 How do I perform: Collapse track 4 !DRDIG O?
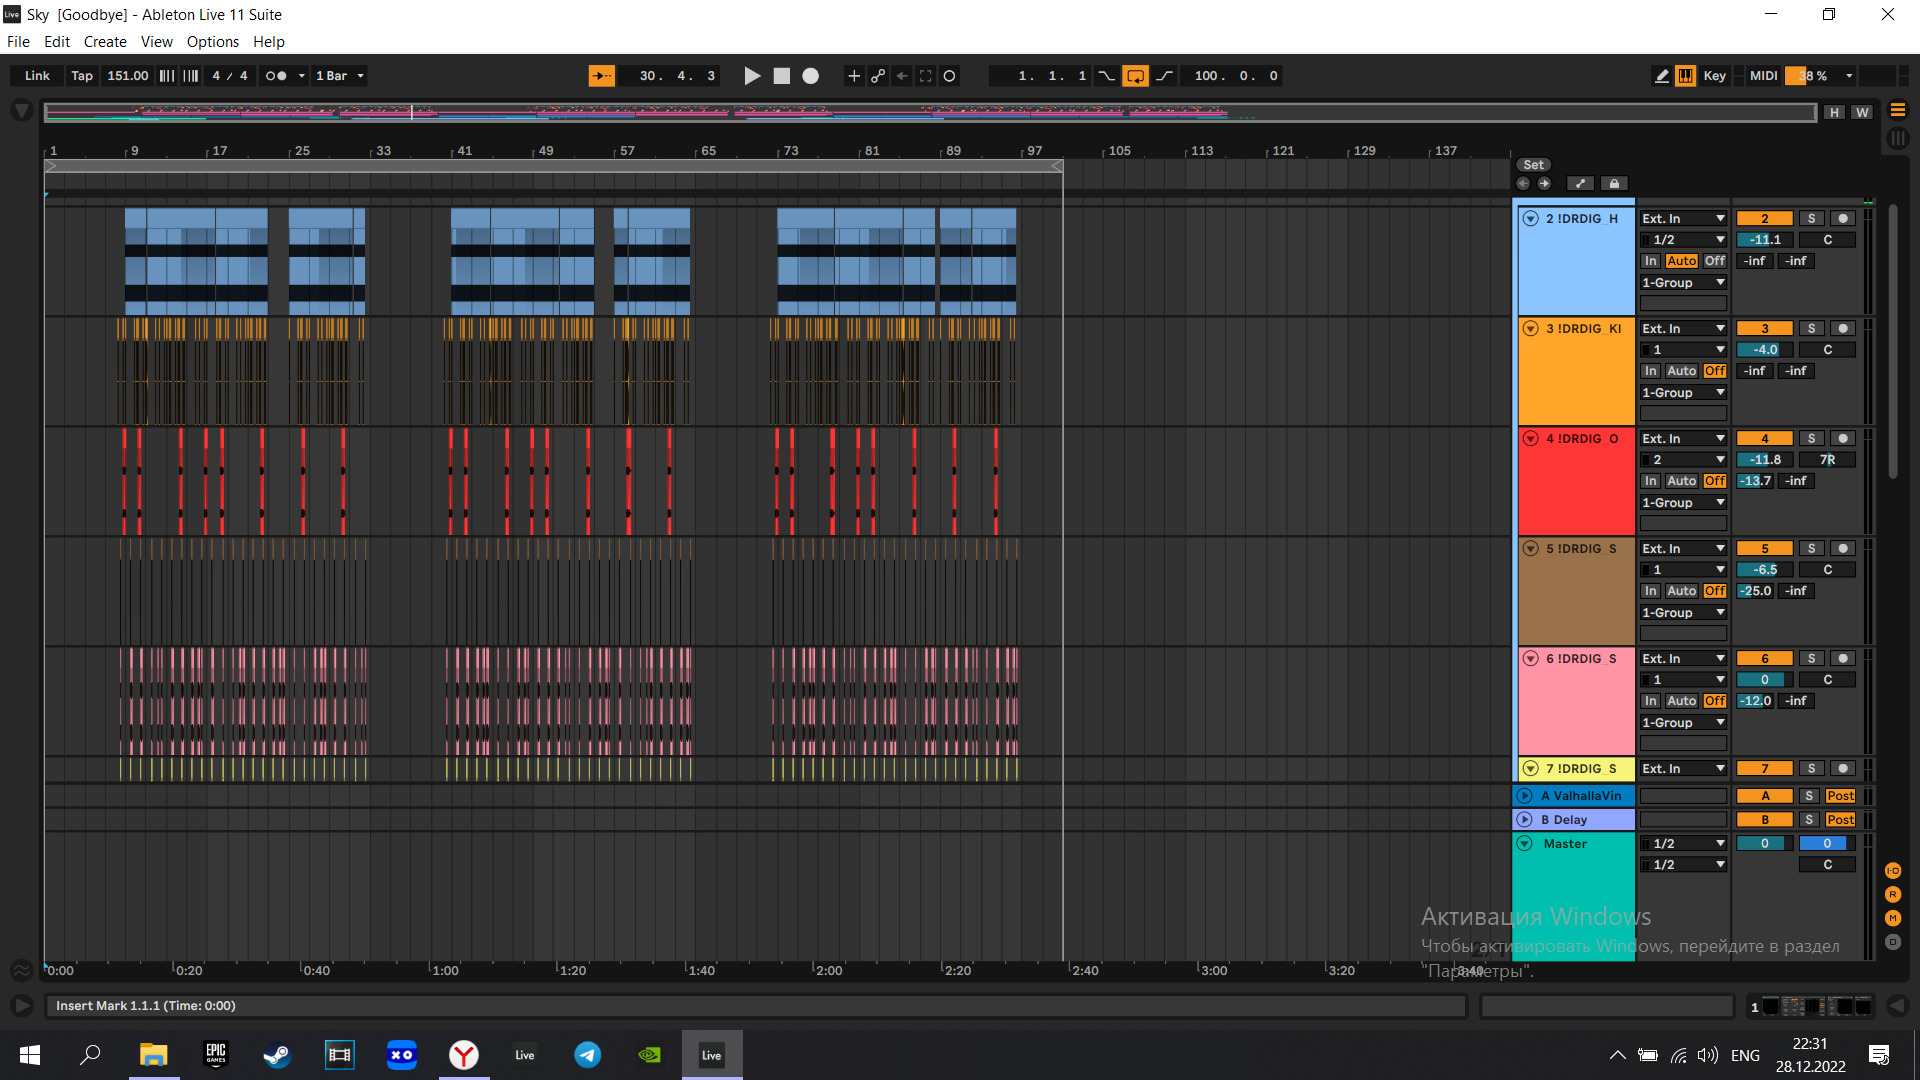coord(1530,438)
